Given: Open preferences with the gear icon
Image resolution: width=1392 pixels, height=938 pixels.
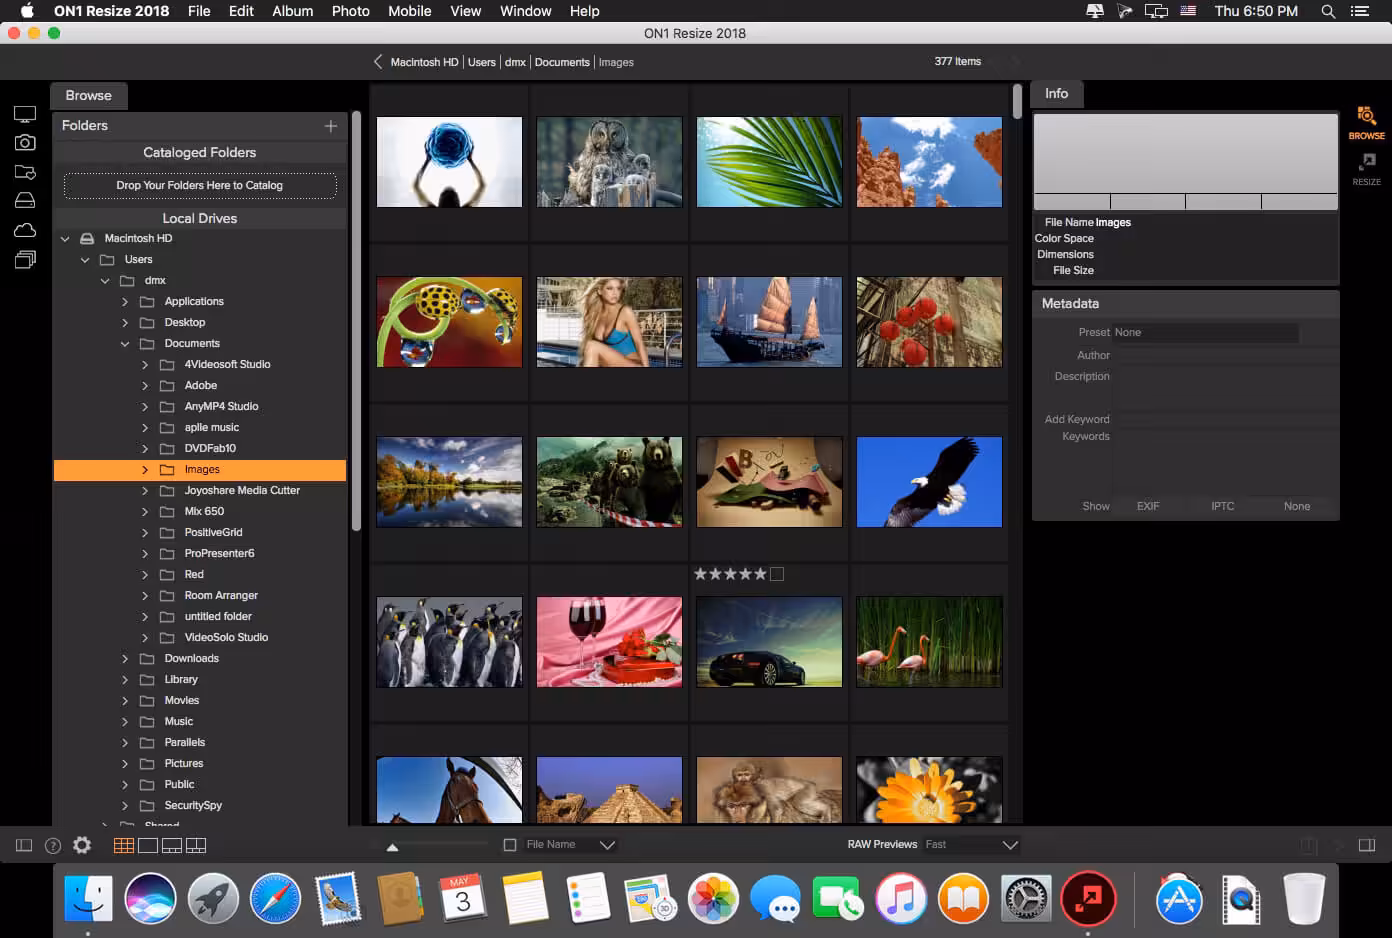Looking at the screenshot, I should [82, 845].
